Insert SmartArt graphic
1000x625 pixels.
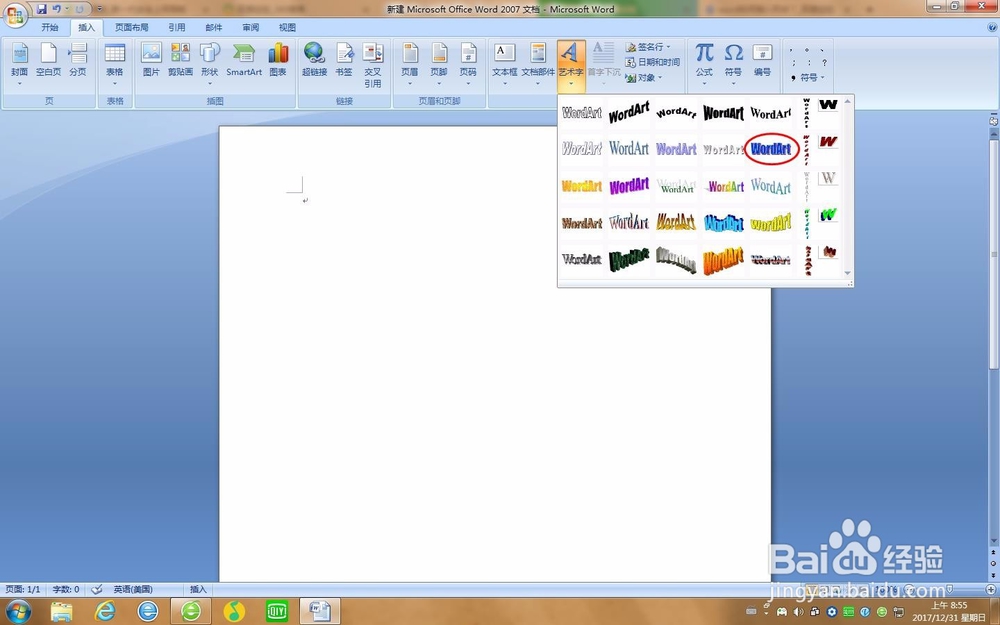(x=244, y=61)
